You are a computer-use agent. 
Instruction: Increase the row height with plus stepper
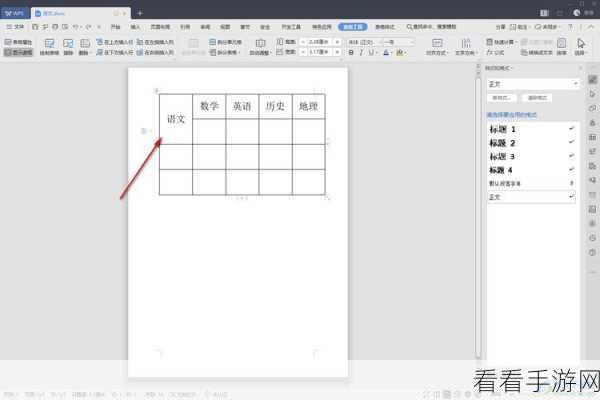click(337, 42)
